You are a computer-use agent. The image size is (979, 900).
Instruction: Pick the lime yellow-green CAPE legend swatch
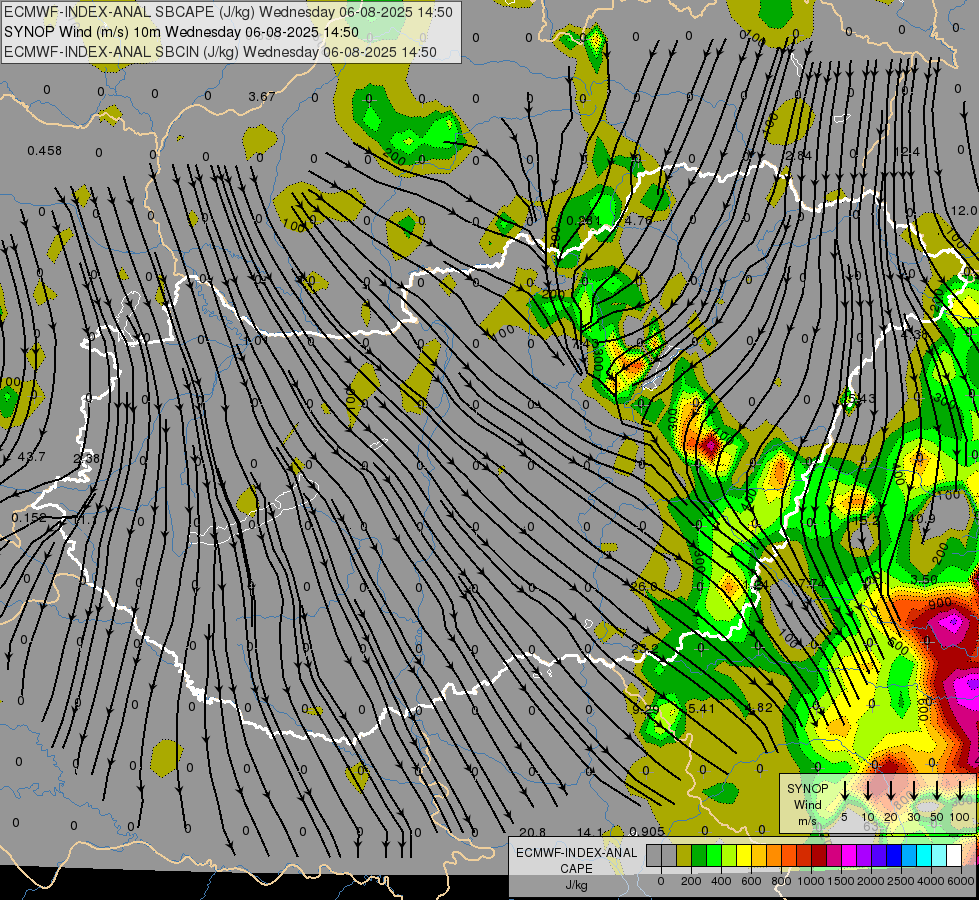(x=729, y=855)
